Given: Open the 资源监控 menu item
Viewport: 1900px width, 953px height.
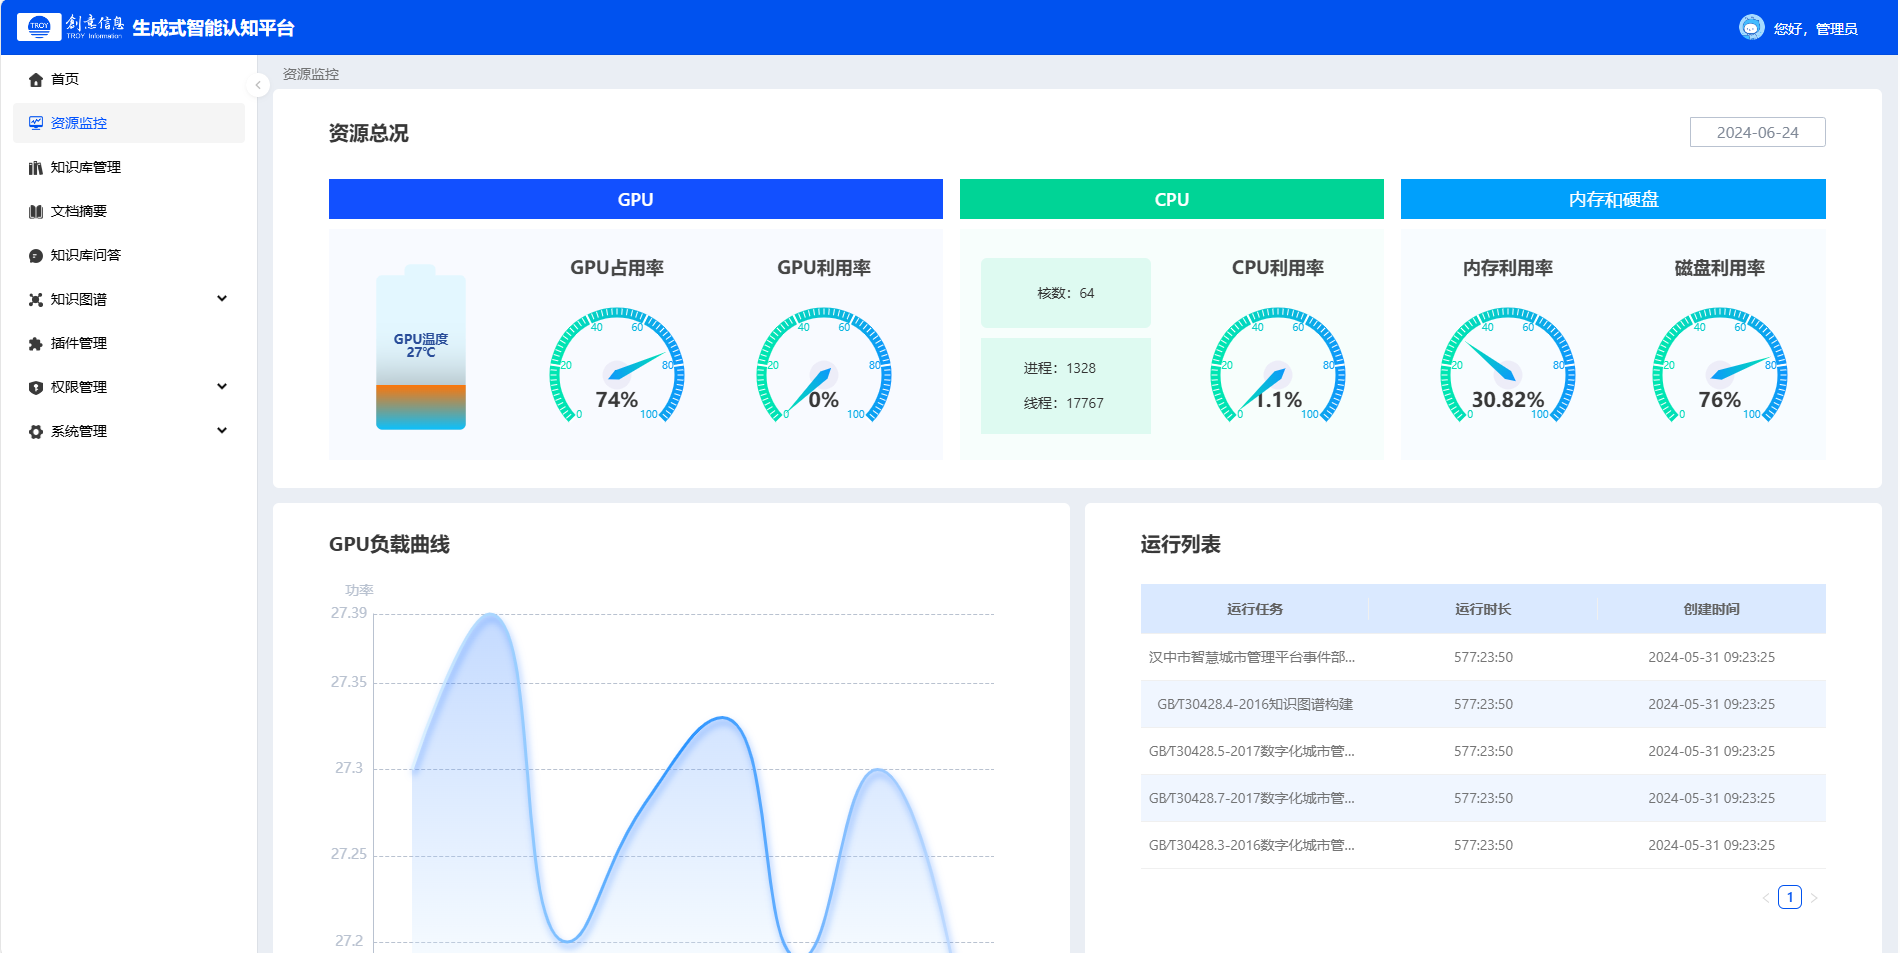Looking at the screenshot, I should [129, 123].
